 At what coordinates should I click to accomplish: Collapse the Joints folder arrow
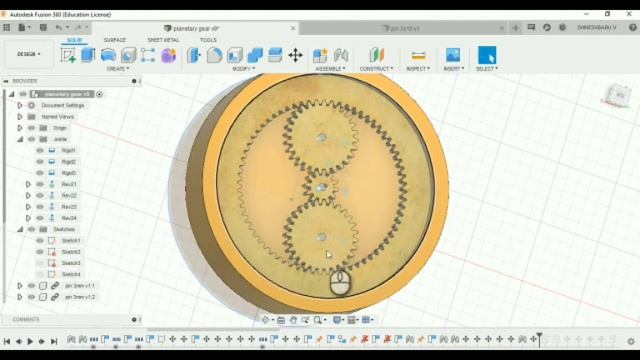[20, 139]
